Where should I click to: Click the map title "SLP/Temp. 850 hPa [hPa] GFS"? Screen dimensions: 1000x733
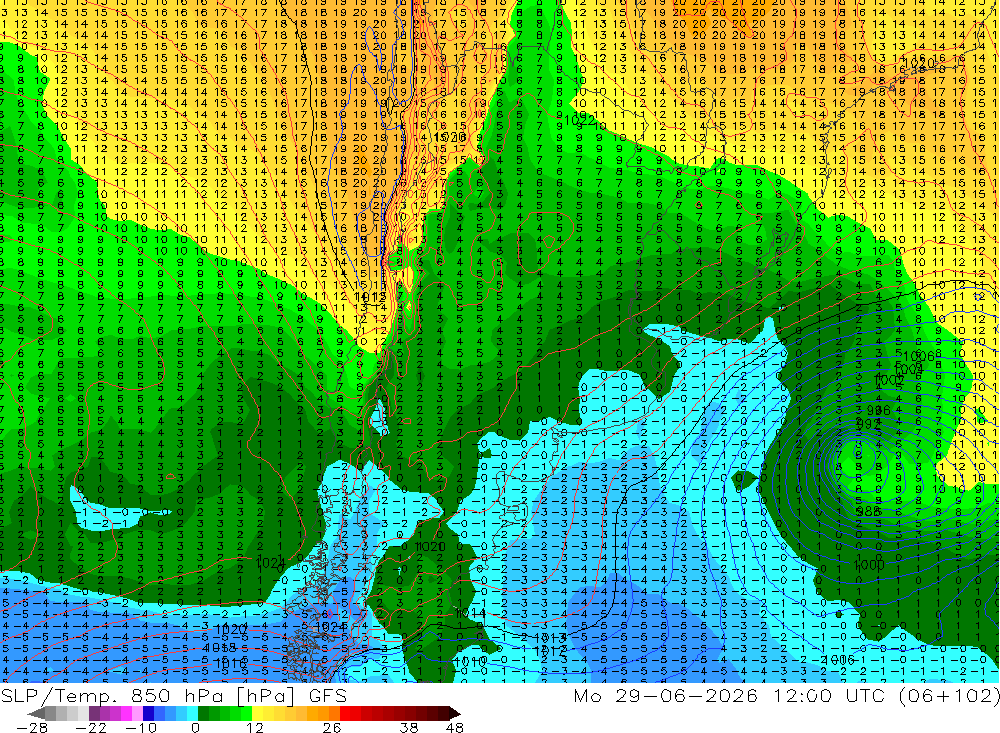[x=173, y=696]
